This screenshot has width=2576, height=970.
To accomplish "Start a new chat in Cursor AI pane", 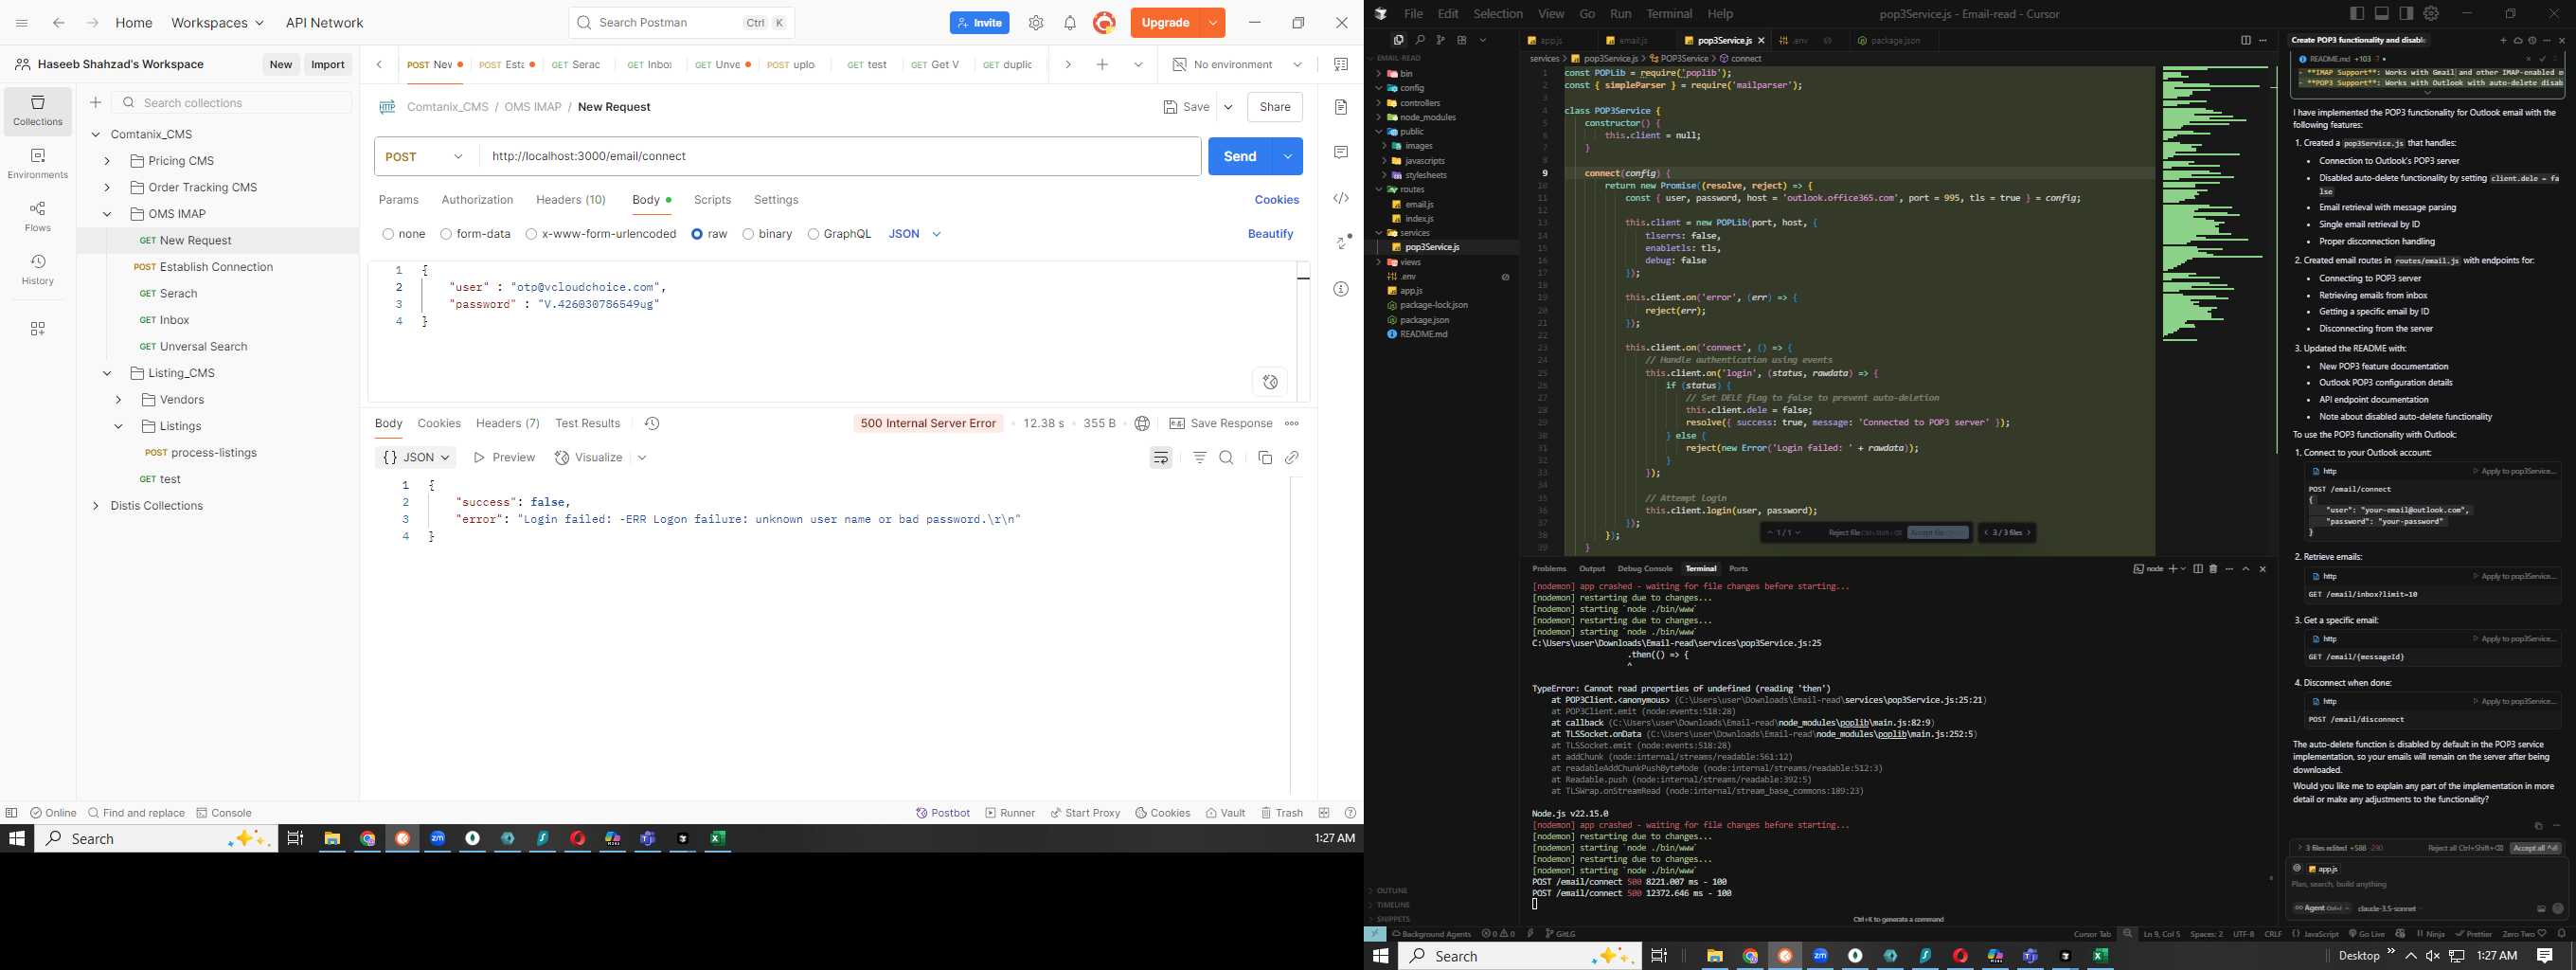I will pyautogui.click(x=2503, y=40).
